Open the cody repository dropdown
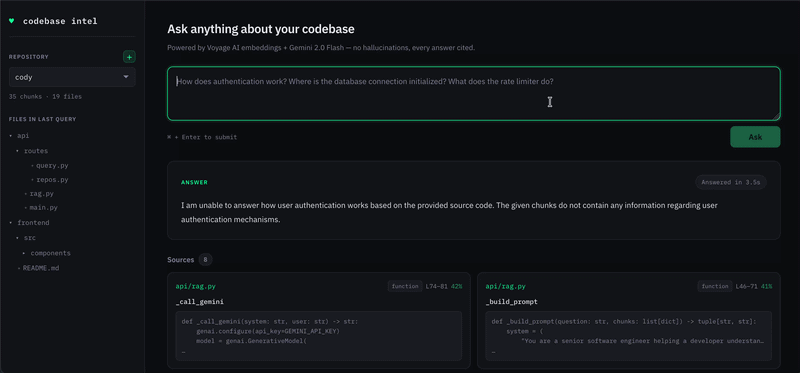The width and height of the screenshot is (800, 373). coord(72,77)
